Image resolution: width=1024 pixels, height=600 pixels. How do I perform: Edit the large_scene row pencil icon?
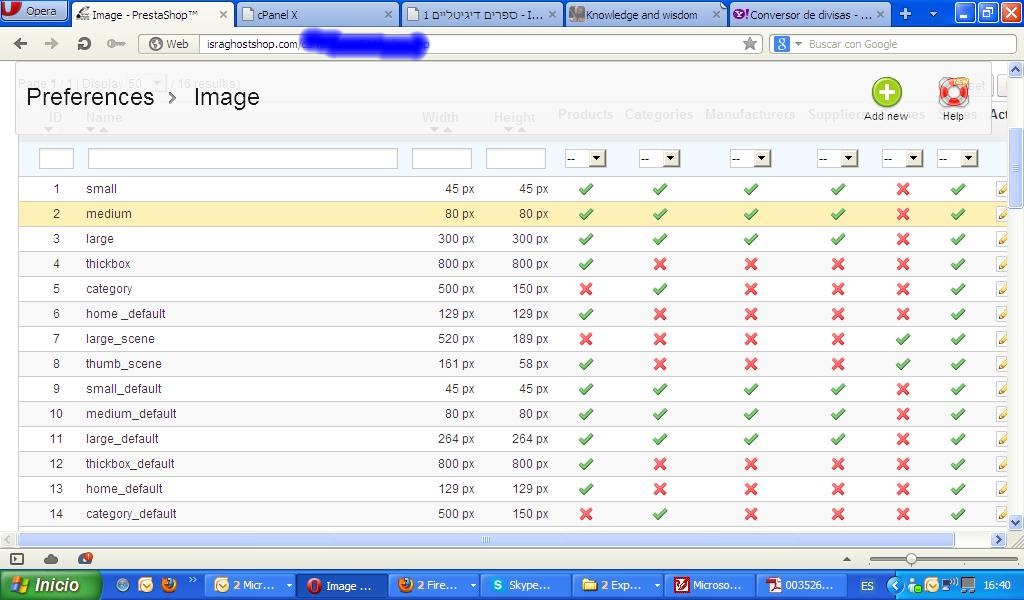1002,339
